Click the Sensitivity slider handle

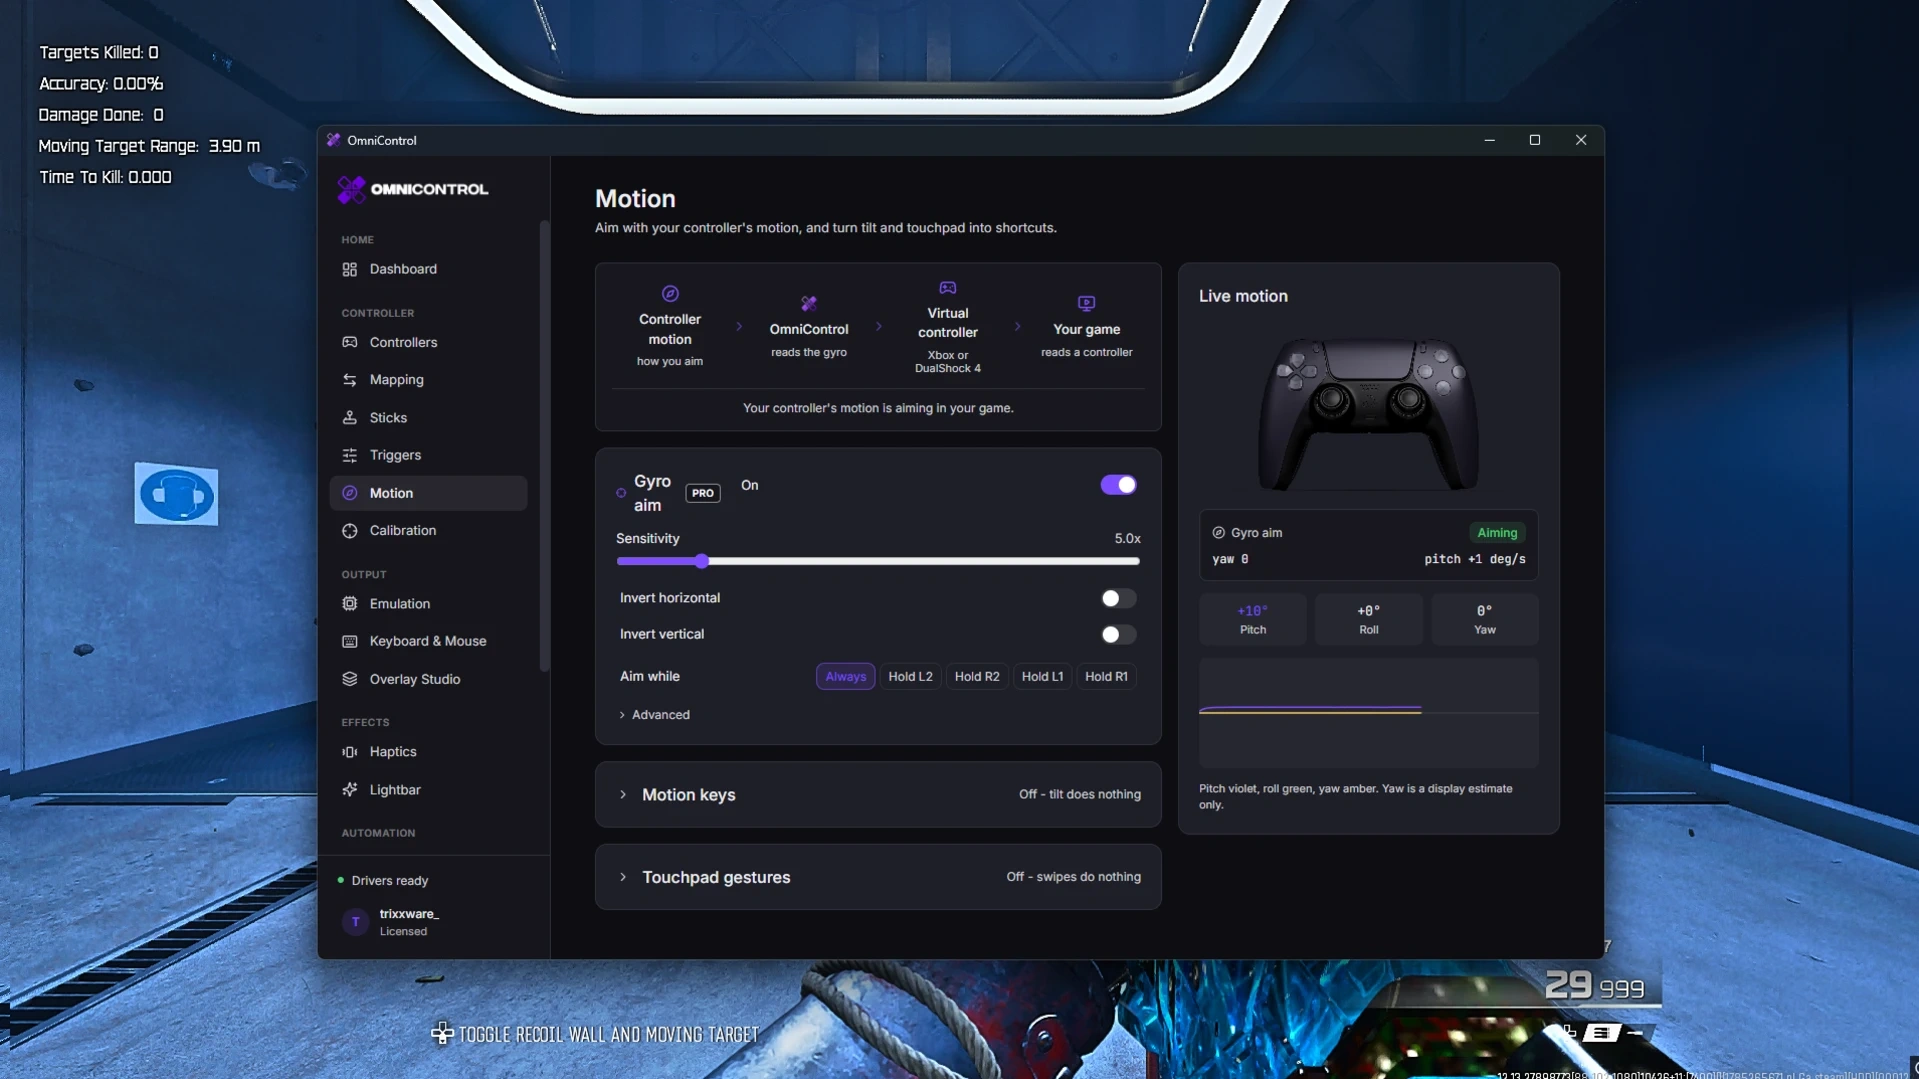pyautogui.click(x=702, y=562)
